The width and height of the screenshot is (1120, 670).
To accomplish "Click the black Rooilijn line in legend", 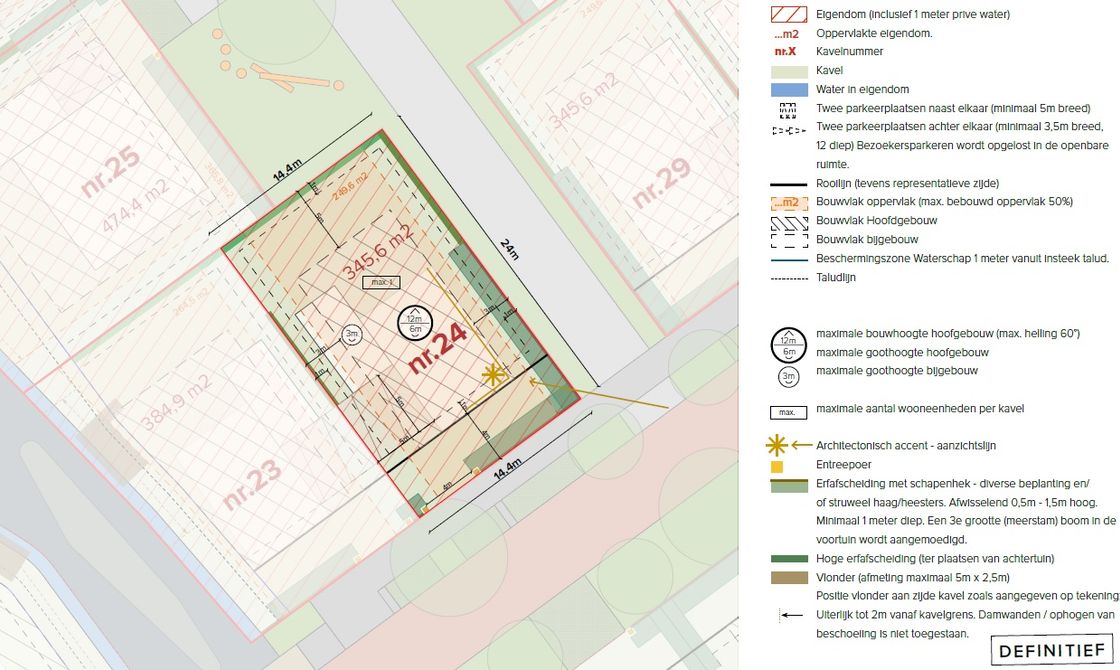I will point(788,184).
